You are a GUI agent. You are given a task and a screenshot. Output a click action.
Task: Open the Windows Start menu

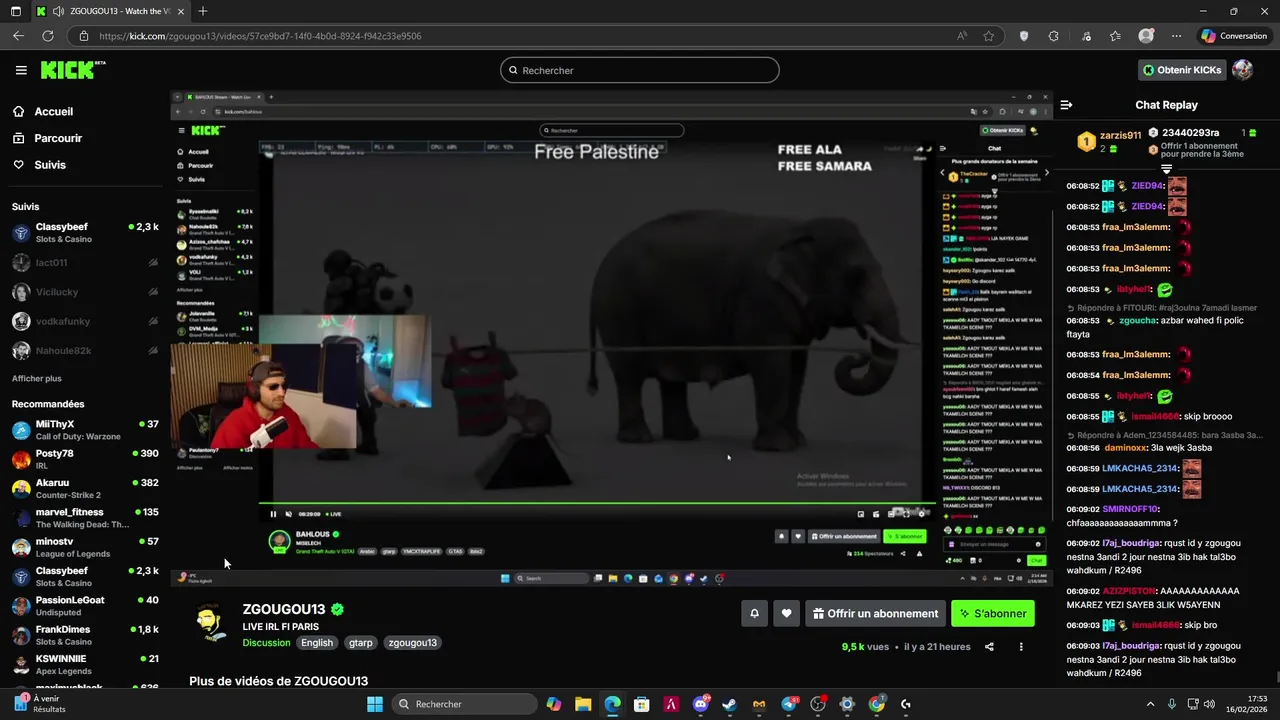375,704
